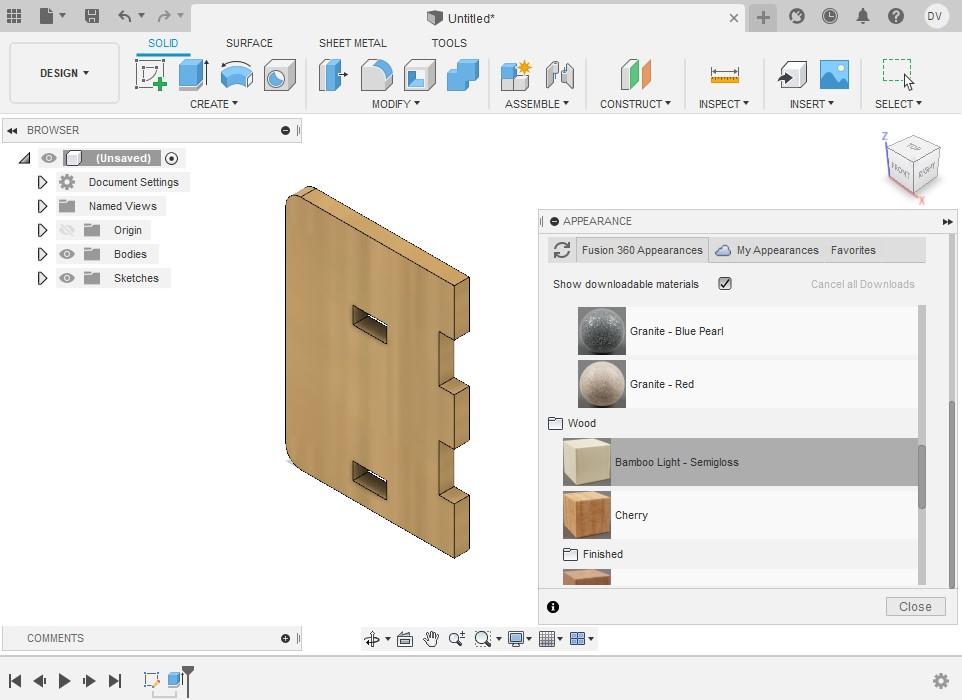This screenshot has width=962, height=700.
Task: Hide the Sketches folder
Action: tap(67, 278)
